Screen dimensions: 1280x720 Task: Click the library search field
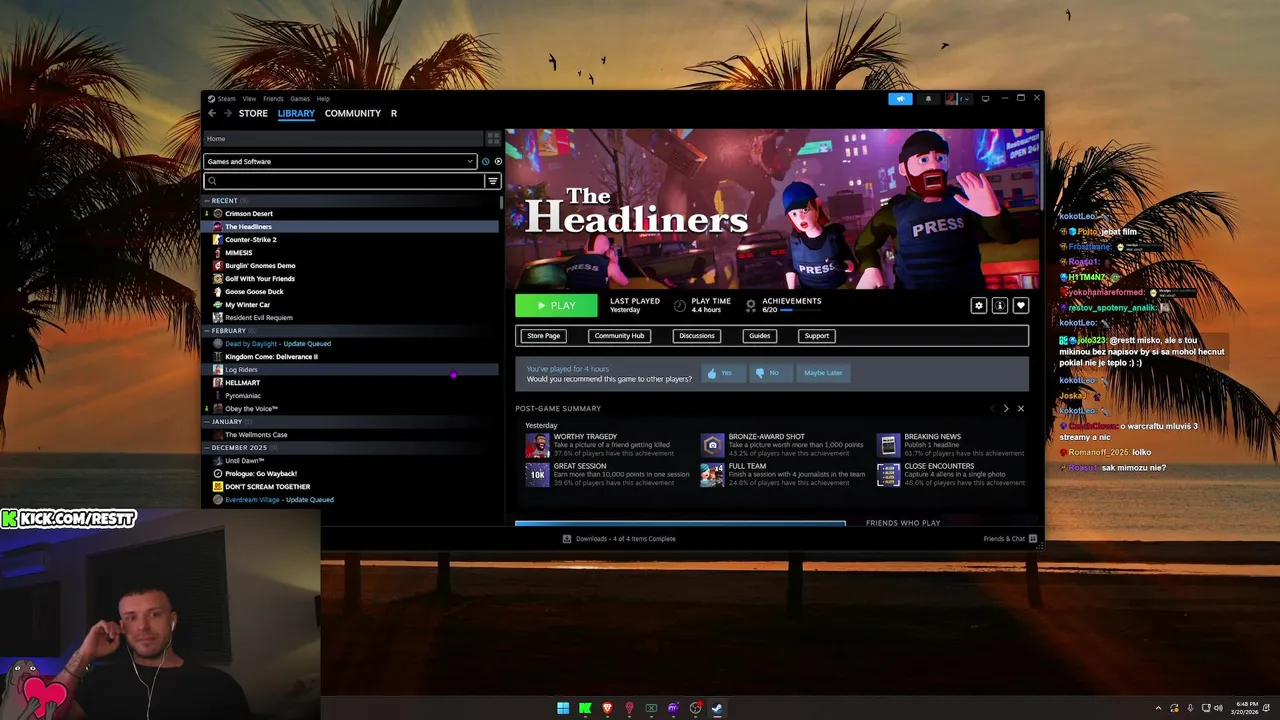pos(344,181)
